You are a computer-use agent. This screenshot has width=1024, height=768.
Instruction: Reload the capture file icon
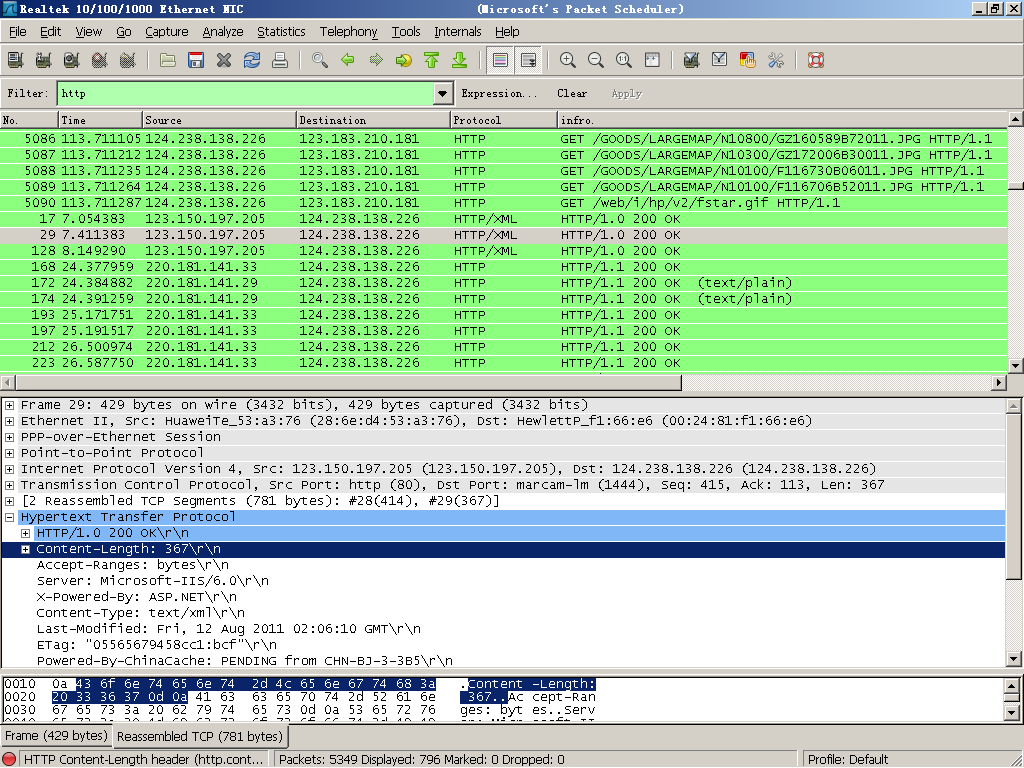click(252, 60)
